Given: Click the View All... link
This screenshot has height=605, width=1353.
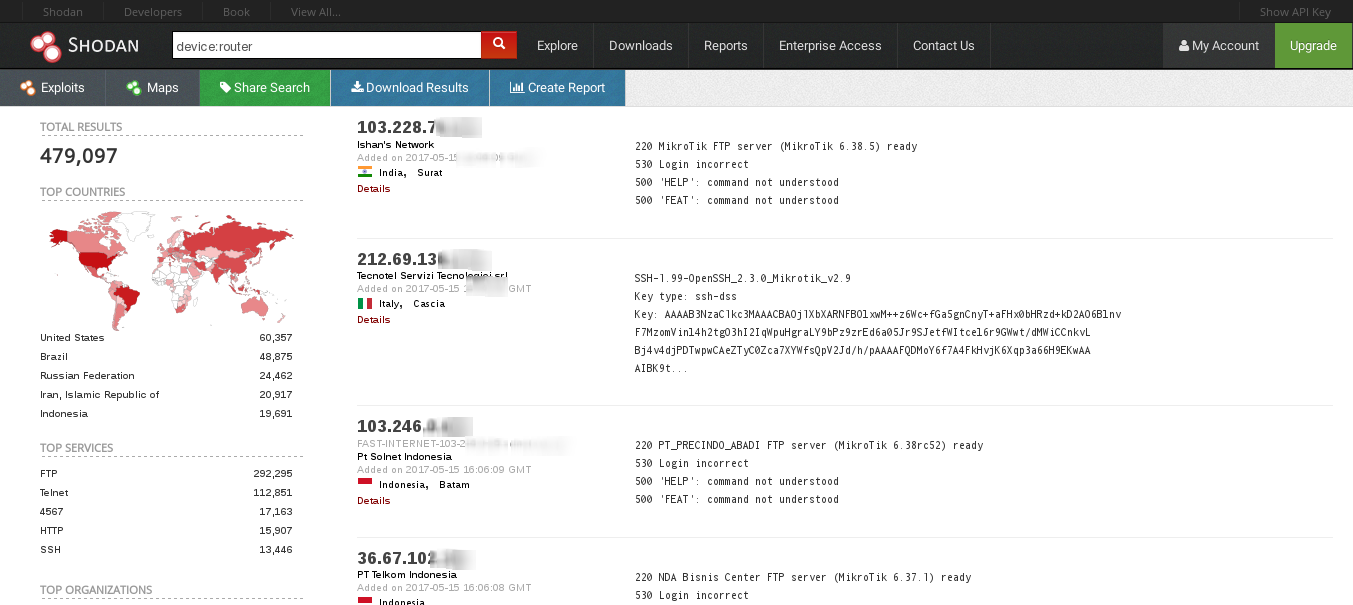Looking at the screenshot, I should [x=316, y=12].
